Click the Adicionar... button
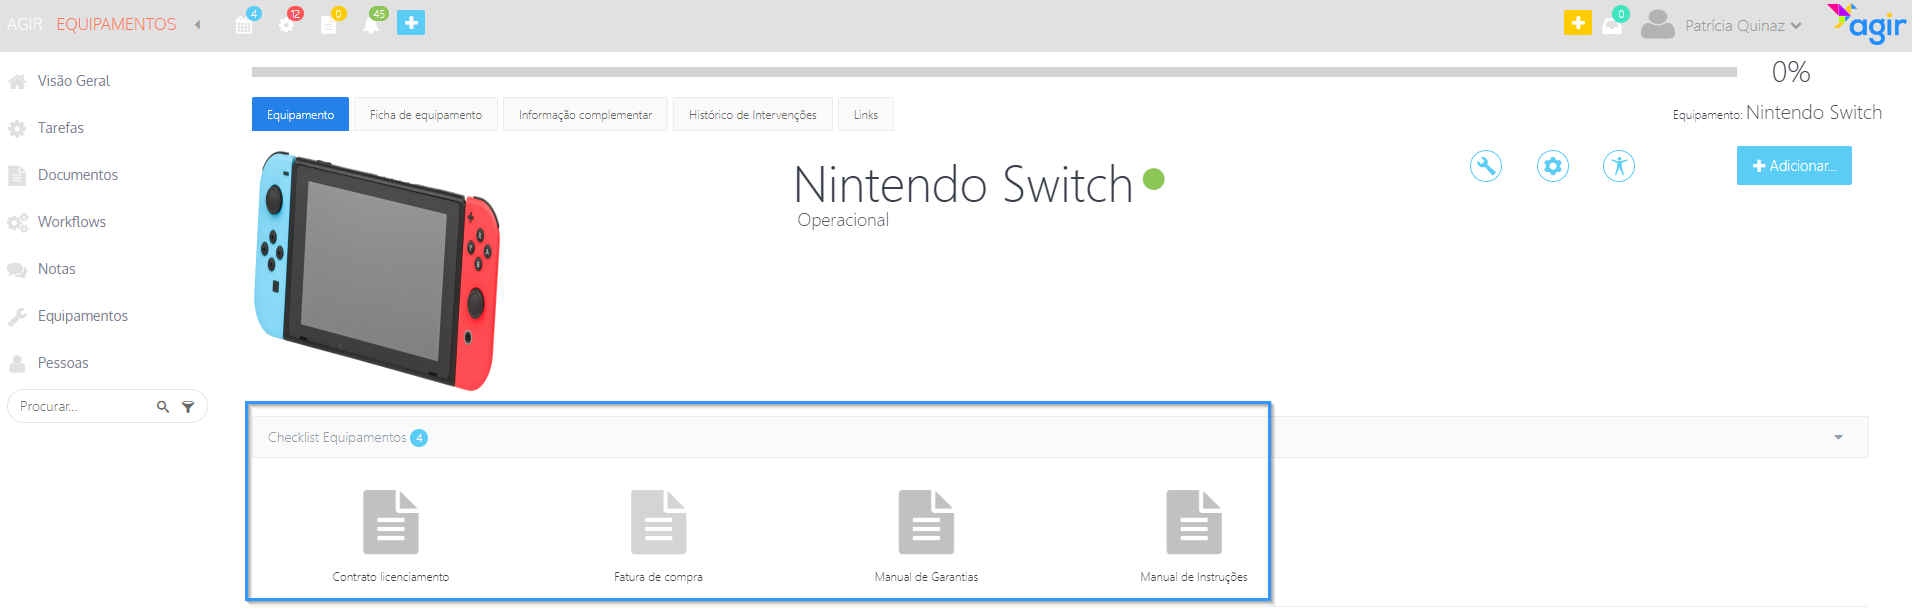 click(1794, 166)
